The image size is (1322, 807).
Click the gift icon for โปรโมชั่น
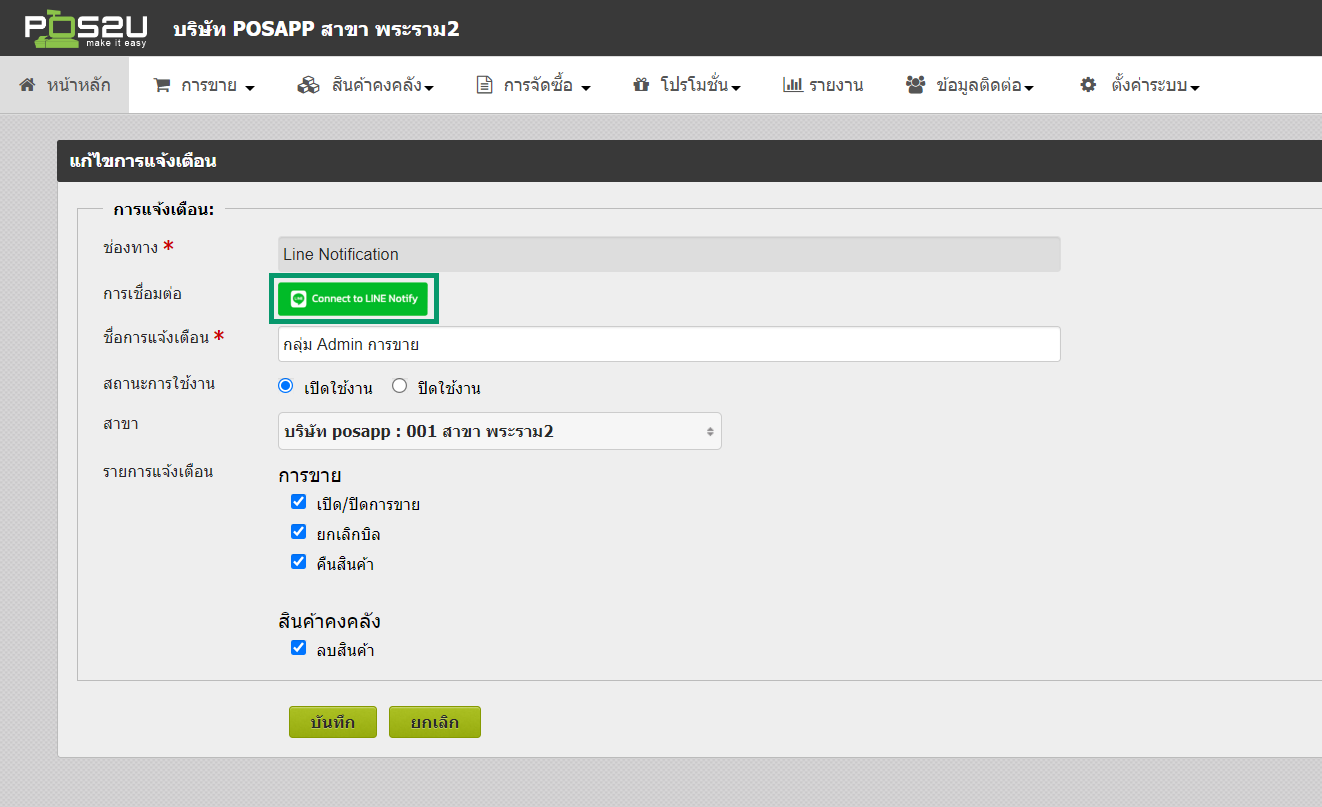click(x=641, y=86)
